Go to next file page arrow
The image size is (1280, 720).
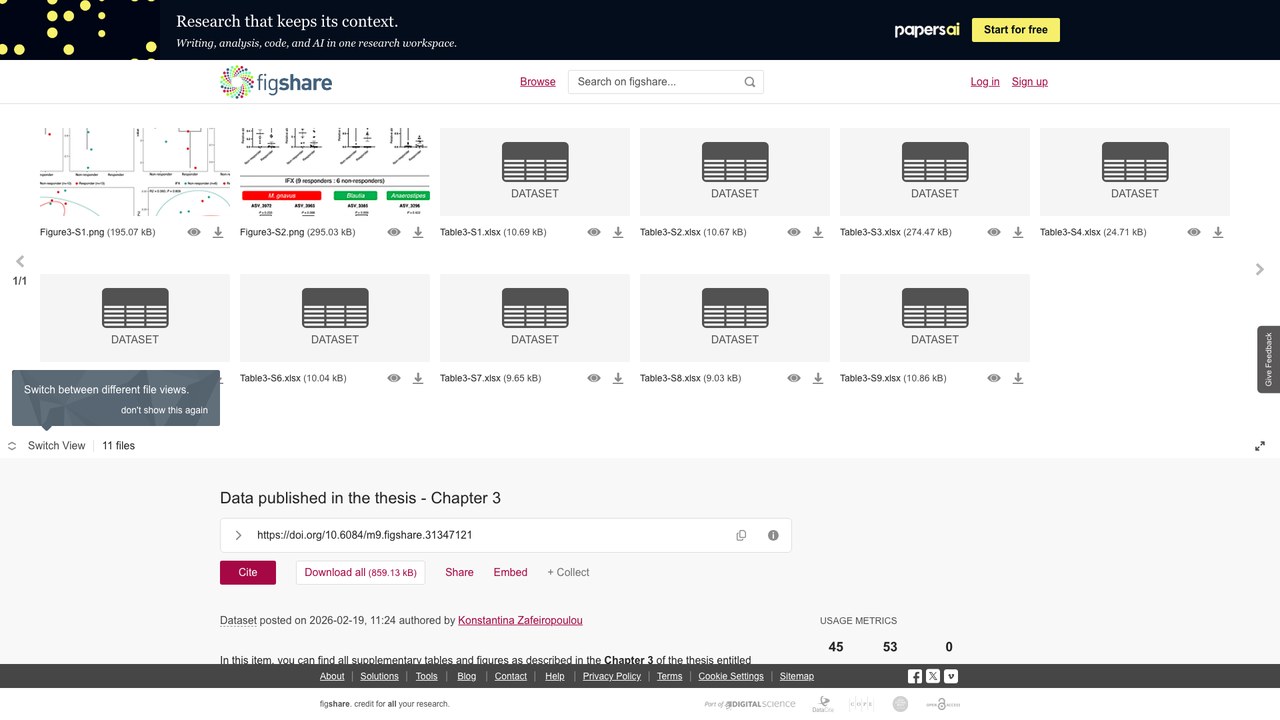point(1260,269)
